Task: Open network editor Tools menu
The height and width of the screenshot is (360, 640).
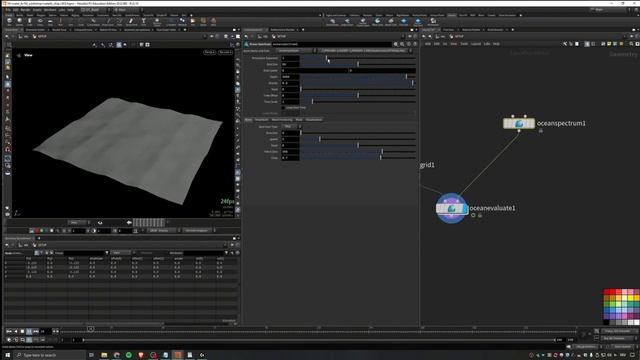Action: click(464, 44)
